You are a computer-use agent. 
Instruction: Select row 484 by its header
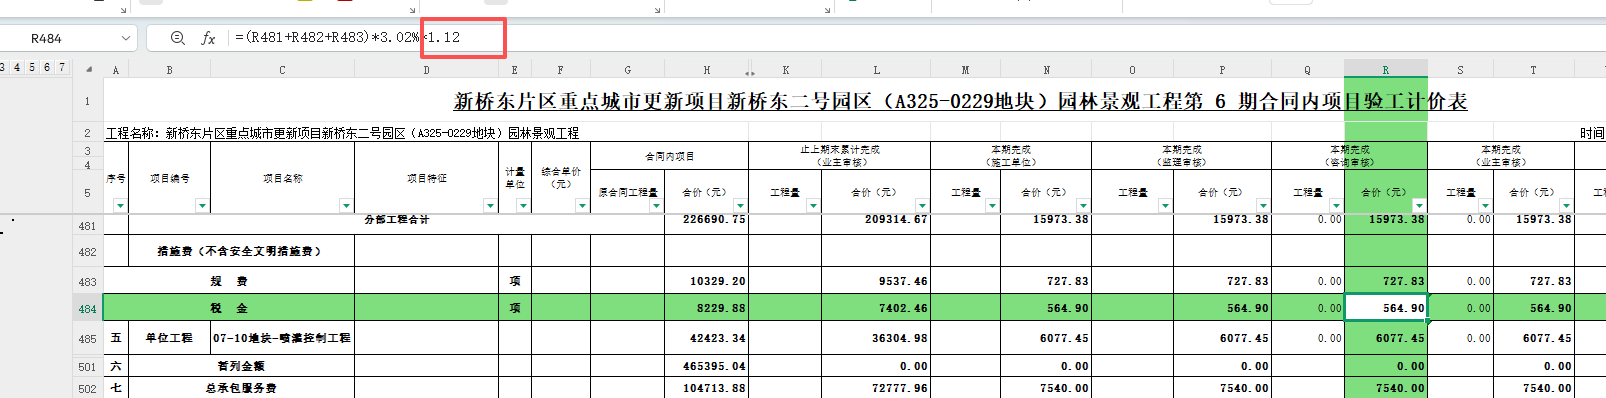point(88,309)
